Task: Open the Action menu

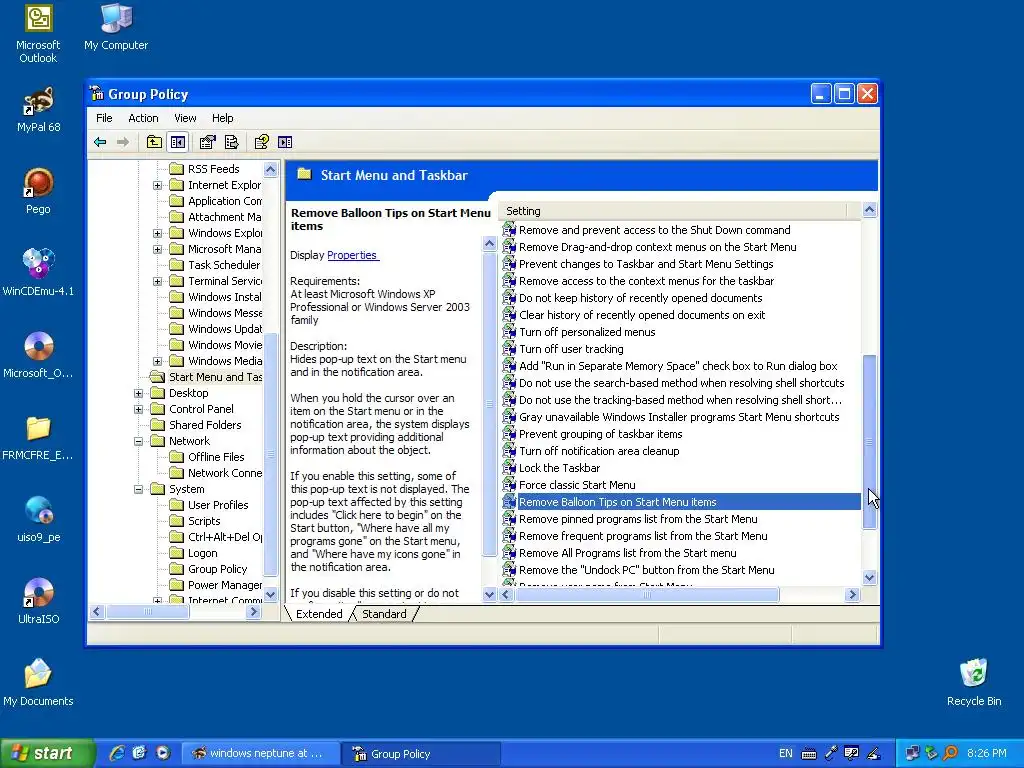Action: click(x=143, y=118)
